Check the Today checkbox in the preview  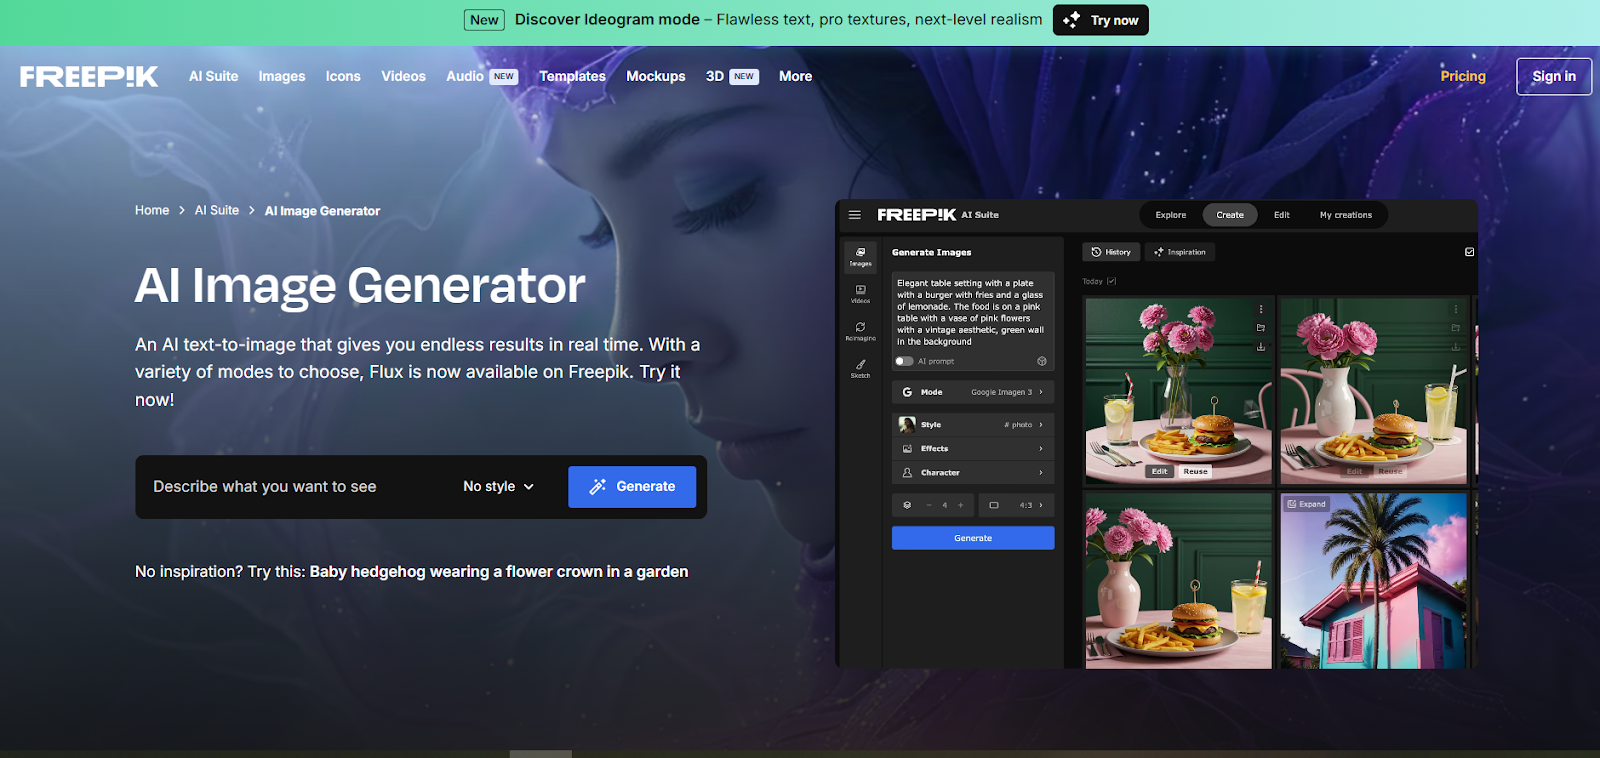coord(1112,281)
